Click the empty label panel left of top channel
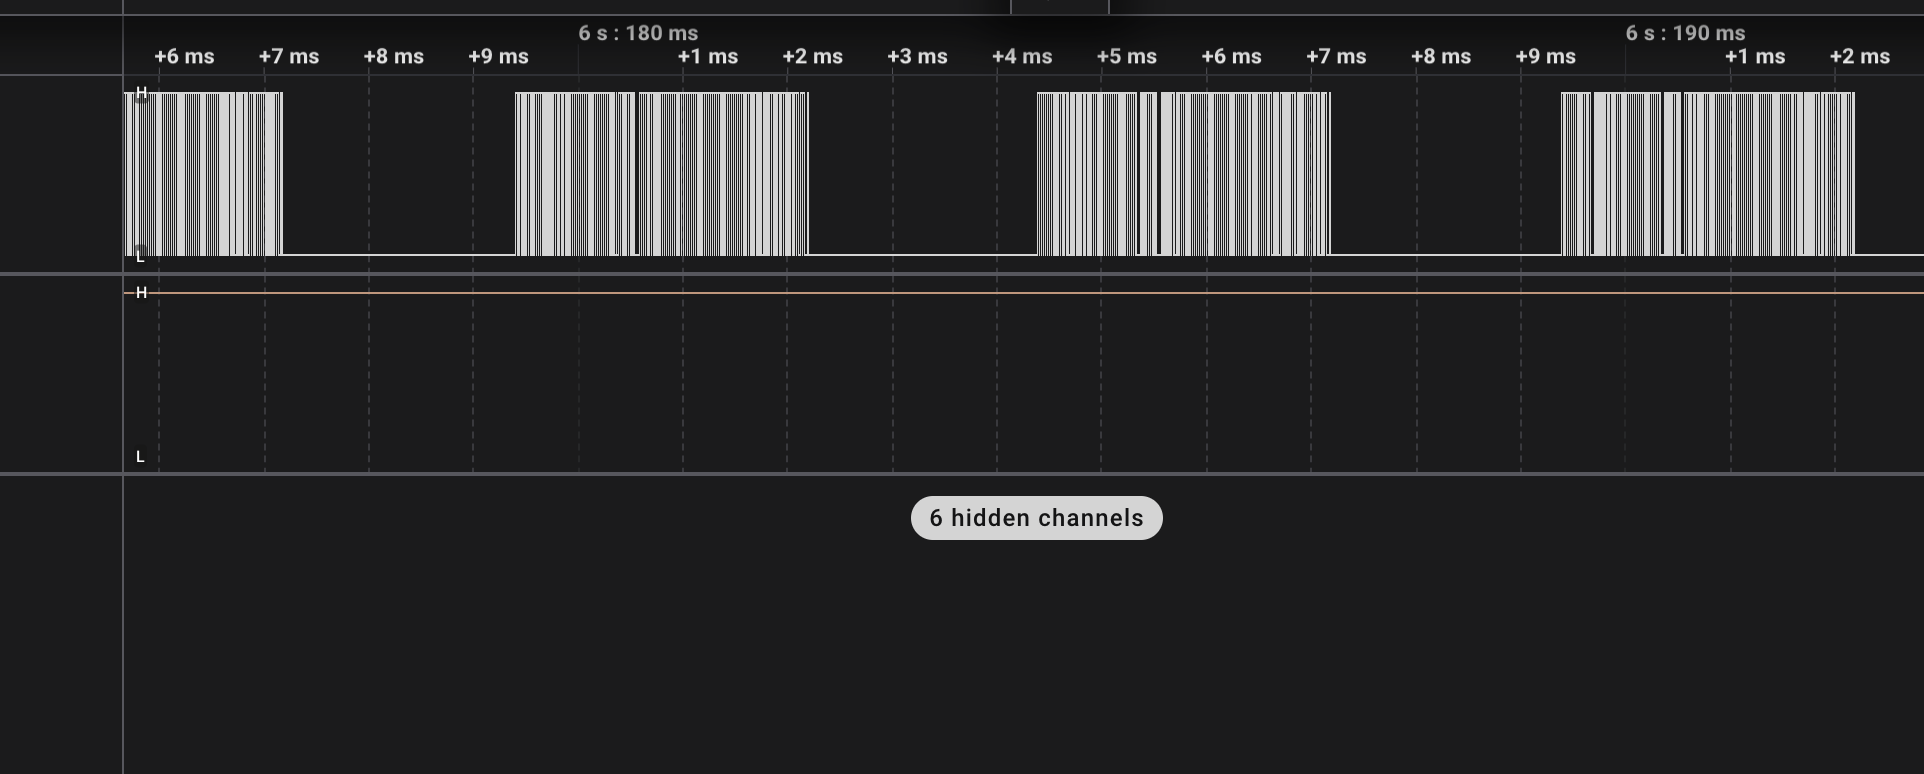Image resolution: width=1924 pixels, height=774 pixels. [60, 174]
